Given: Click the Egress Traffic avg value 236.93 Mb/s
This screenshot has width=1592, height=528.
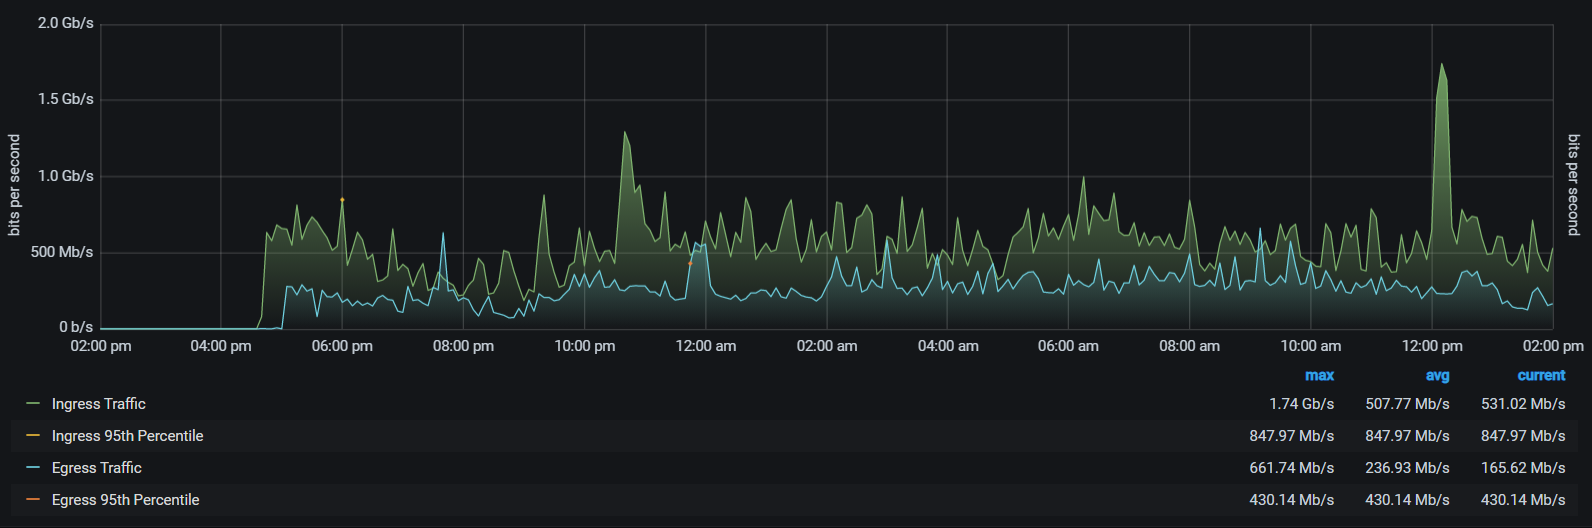Looking at the screenshot, I should pos(1407,468).
